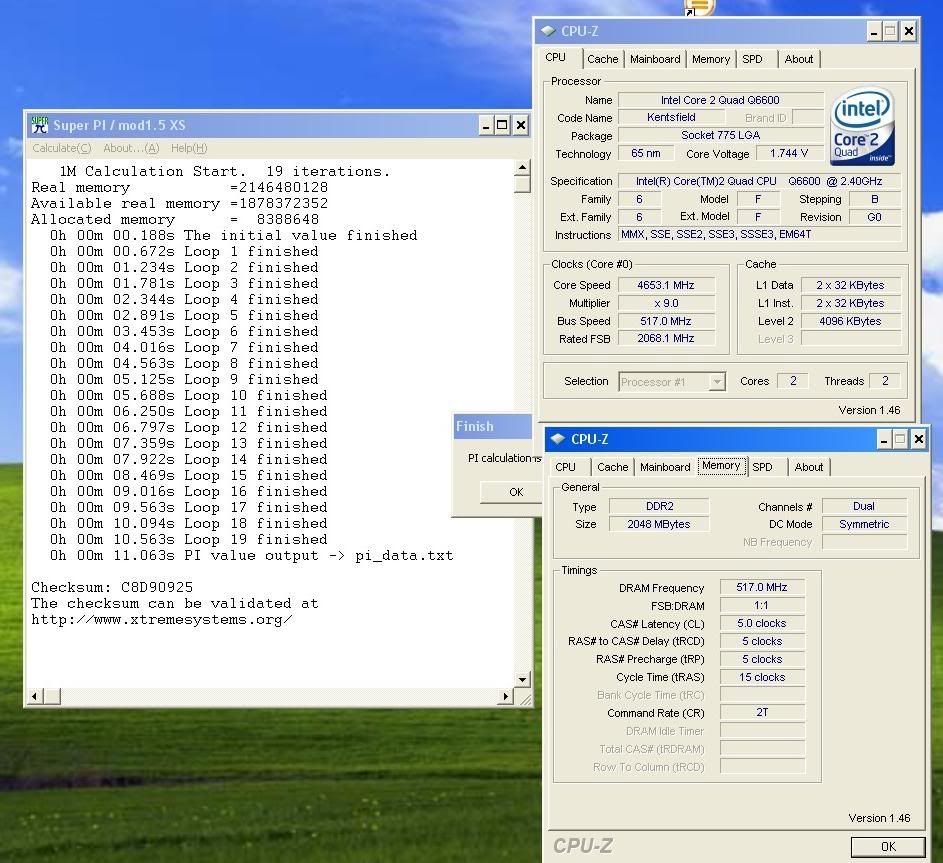This screenshot has height=863, width=943.
Task: Click the CPU-Z logo icon in lower CPU-Z window
Action: (558, 439)
